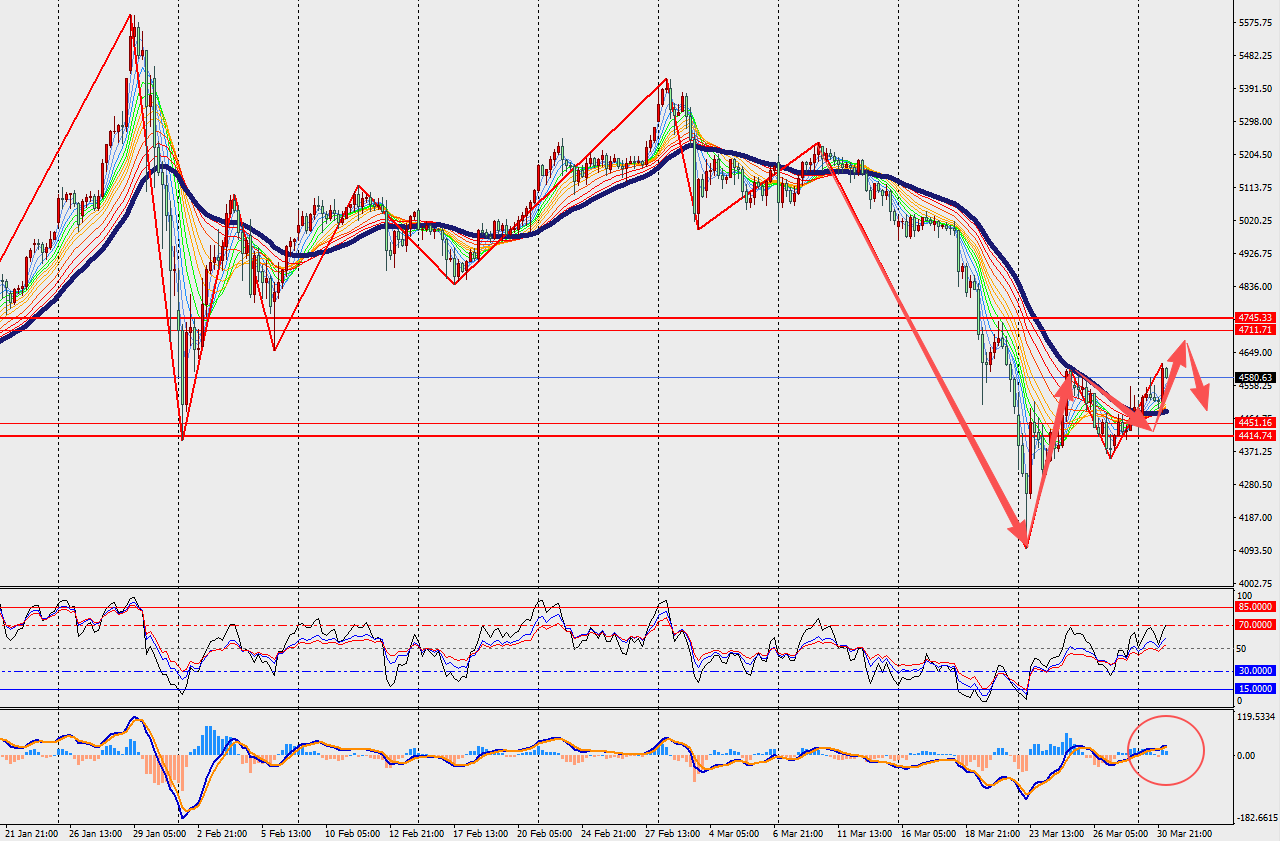The height and width of the screenshot is (841, 1281).
Task: Click the 70.0000 red indicator level label
Action: click(1254, 625)
